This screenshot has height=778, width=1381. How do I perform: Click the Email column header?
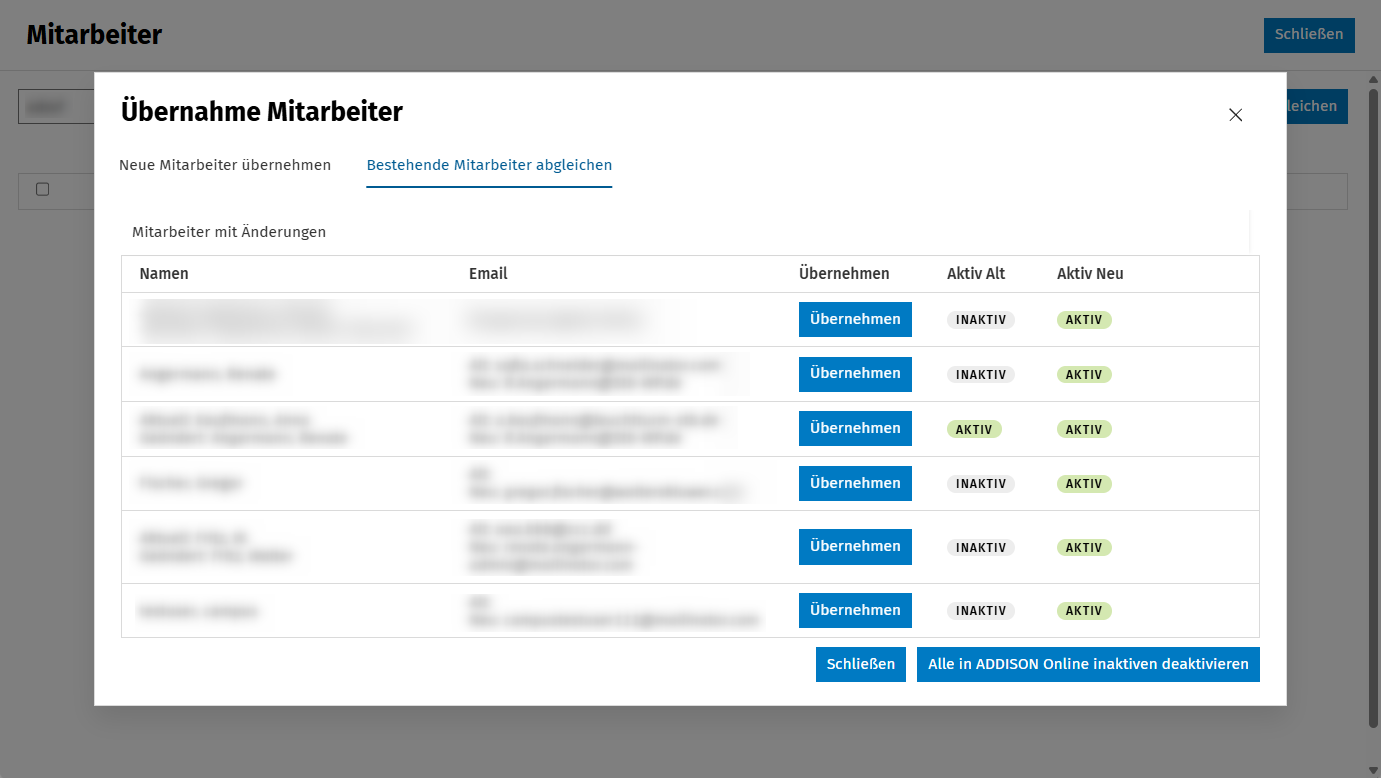pos(488,274)
